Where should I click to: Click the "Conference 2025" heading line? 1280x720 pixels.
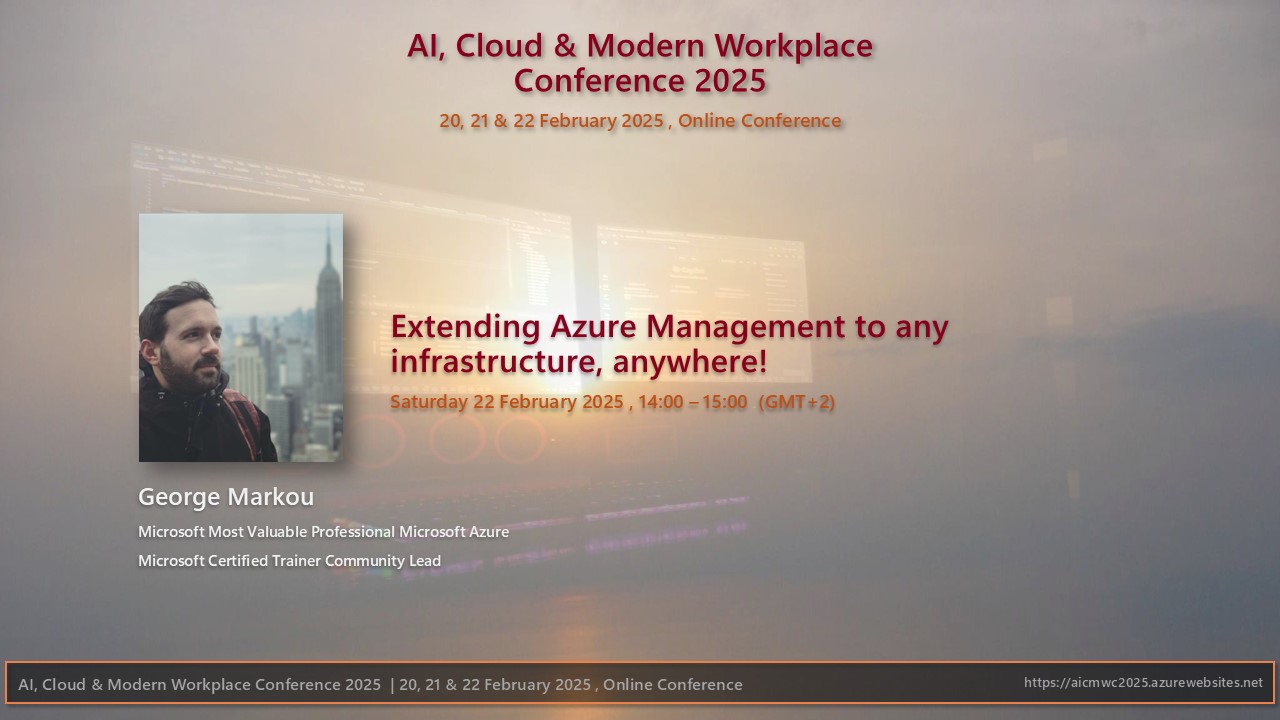(x=639, y=80)
